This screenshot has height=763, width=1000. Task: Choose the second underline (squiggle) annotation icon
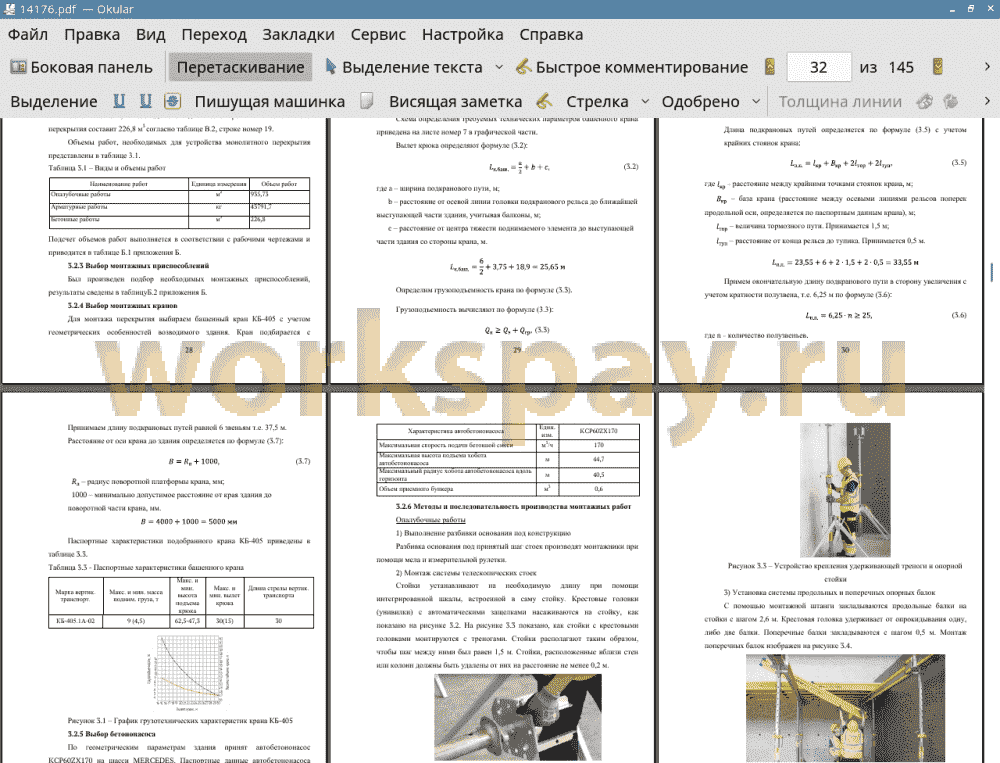145,101
